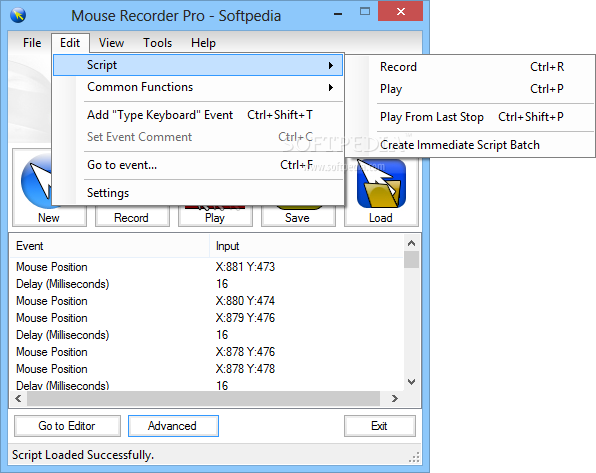The image size is (596, 473).
Task: Click the Exit button
Action: (x=380, y=426)
